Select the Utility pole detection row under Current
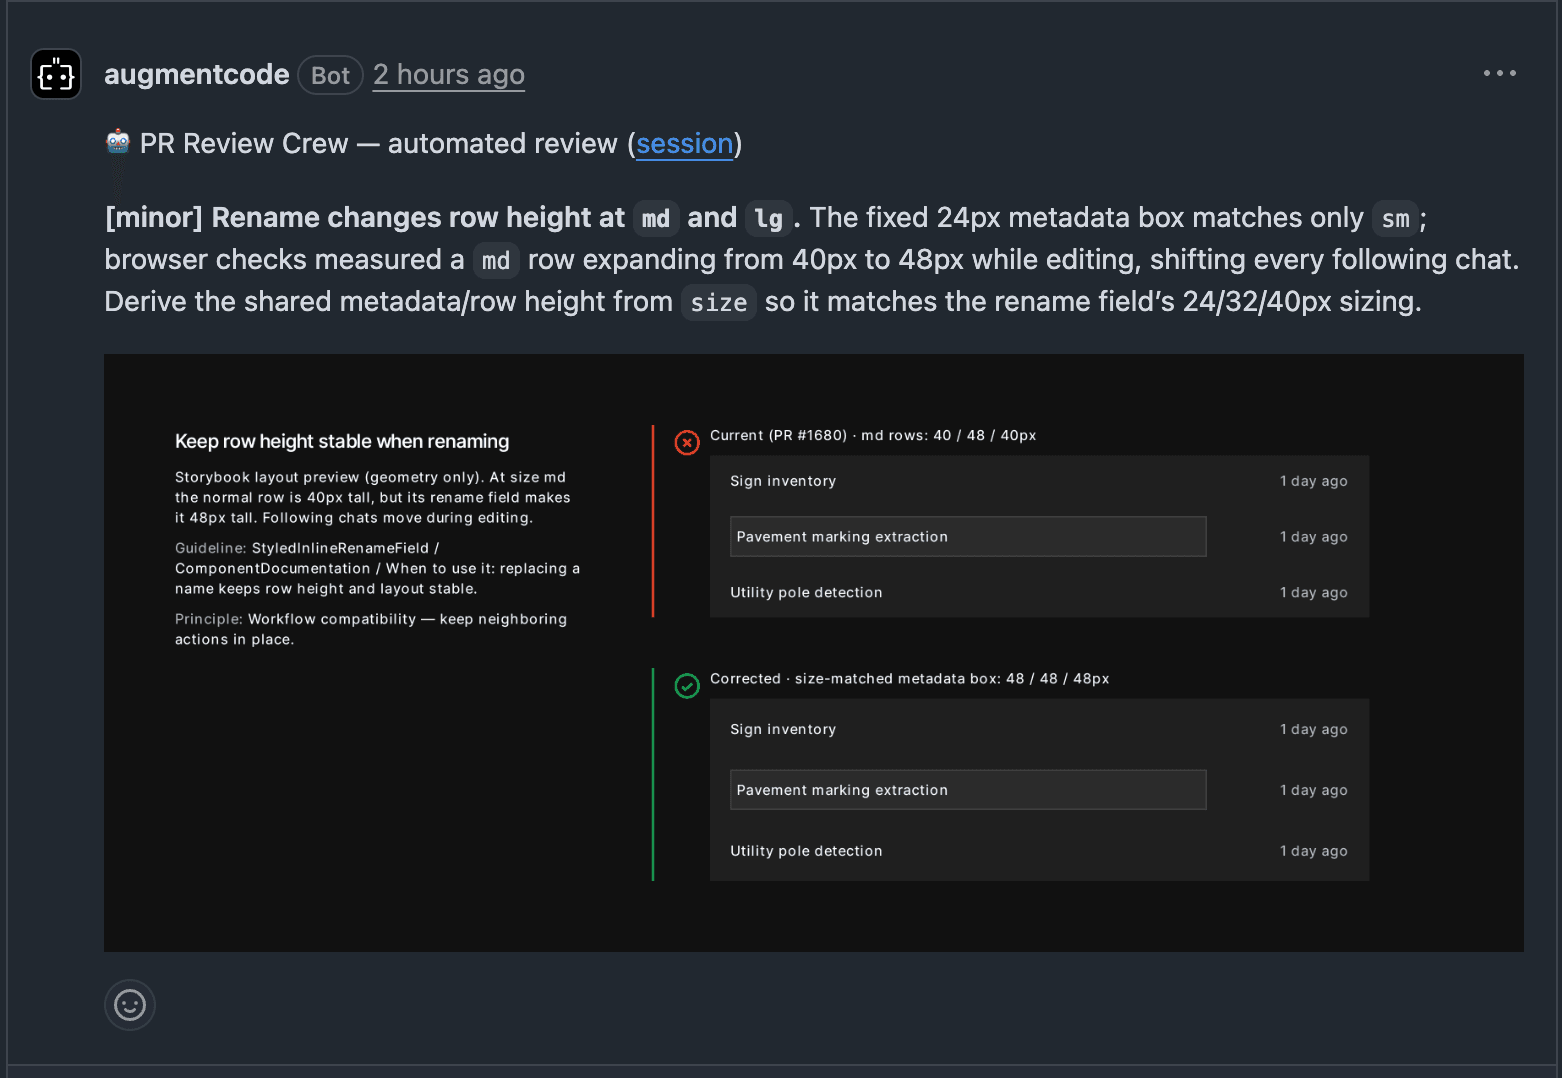Screen dimensions: 1562x1078 [1039, 593]
